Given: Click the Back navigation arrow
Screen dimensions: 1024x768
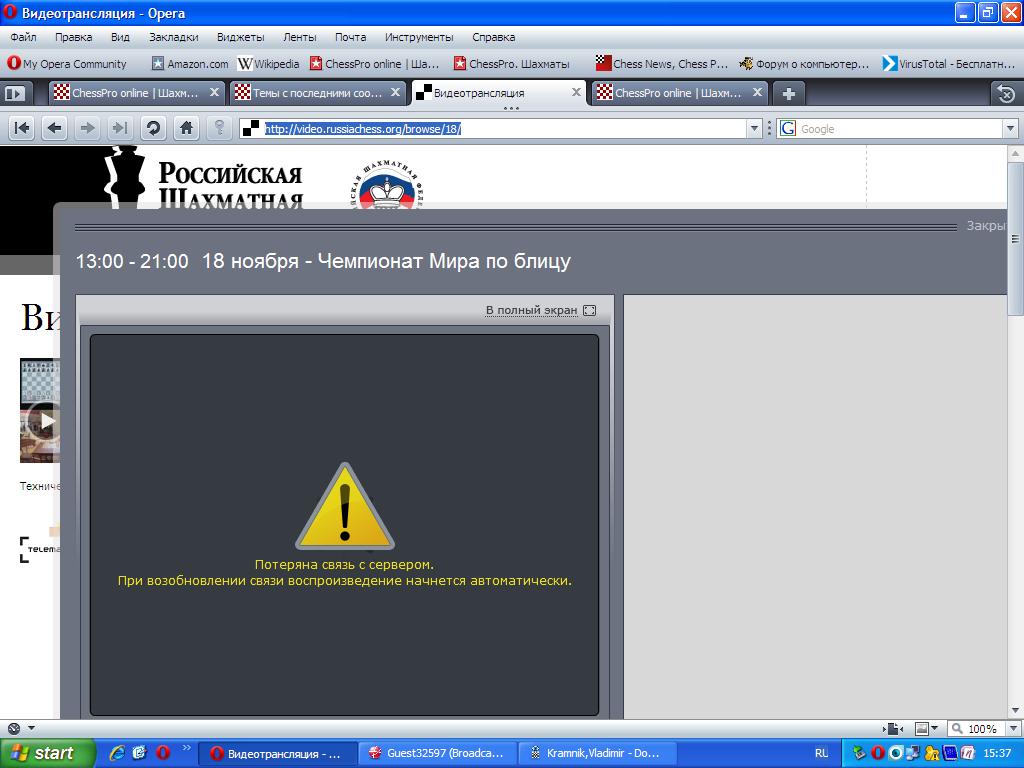Looking at the screenshot, I should coord(55,128).
